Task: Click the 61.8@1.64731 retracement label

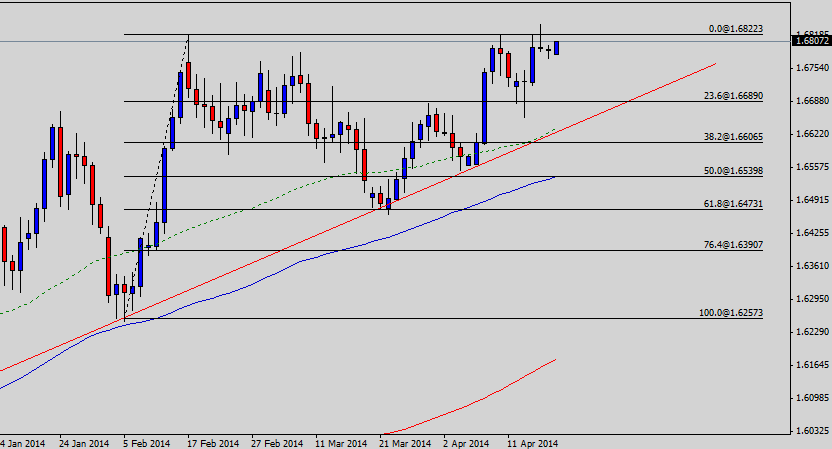Action: (x=733, y=204)
